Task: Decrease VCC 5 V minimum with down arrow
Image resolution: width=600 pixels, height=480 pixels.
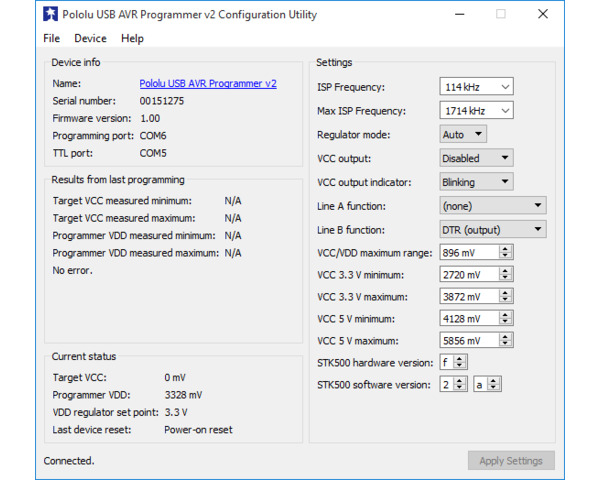Action: click(505, 322)
